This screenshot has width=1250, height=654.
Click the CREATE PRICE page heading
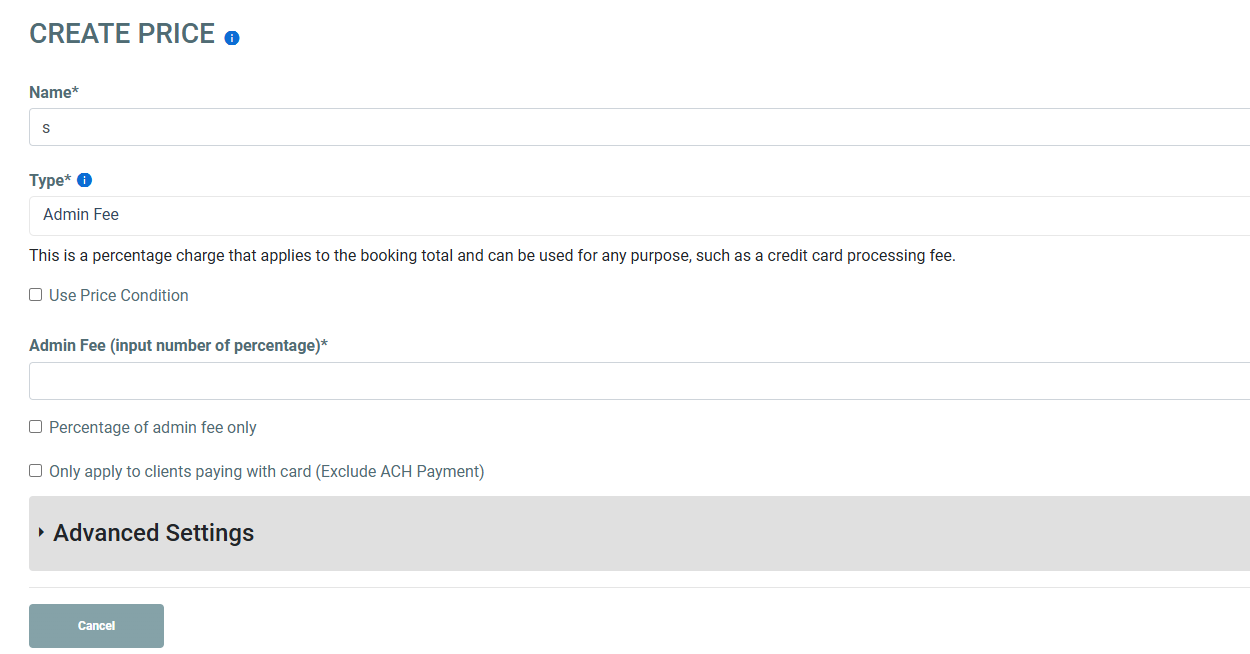[x=121, y=34]
